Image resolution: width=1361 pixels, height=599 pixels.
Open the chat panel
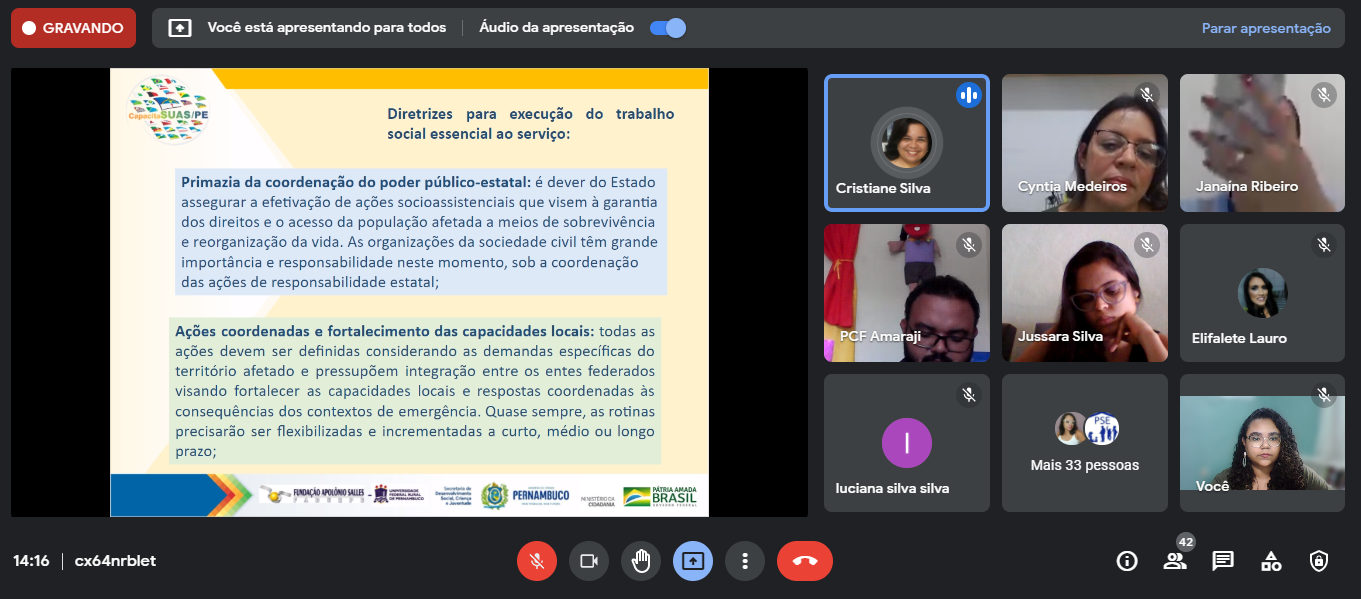(x=1223, y=561)
